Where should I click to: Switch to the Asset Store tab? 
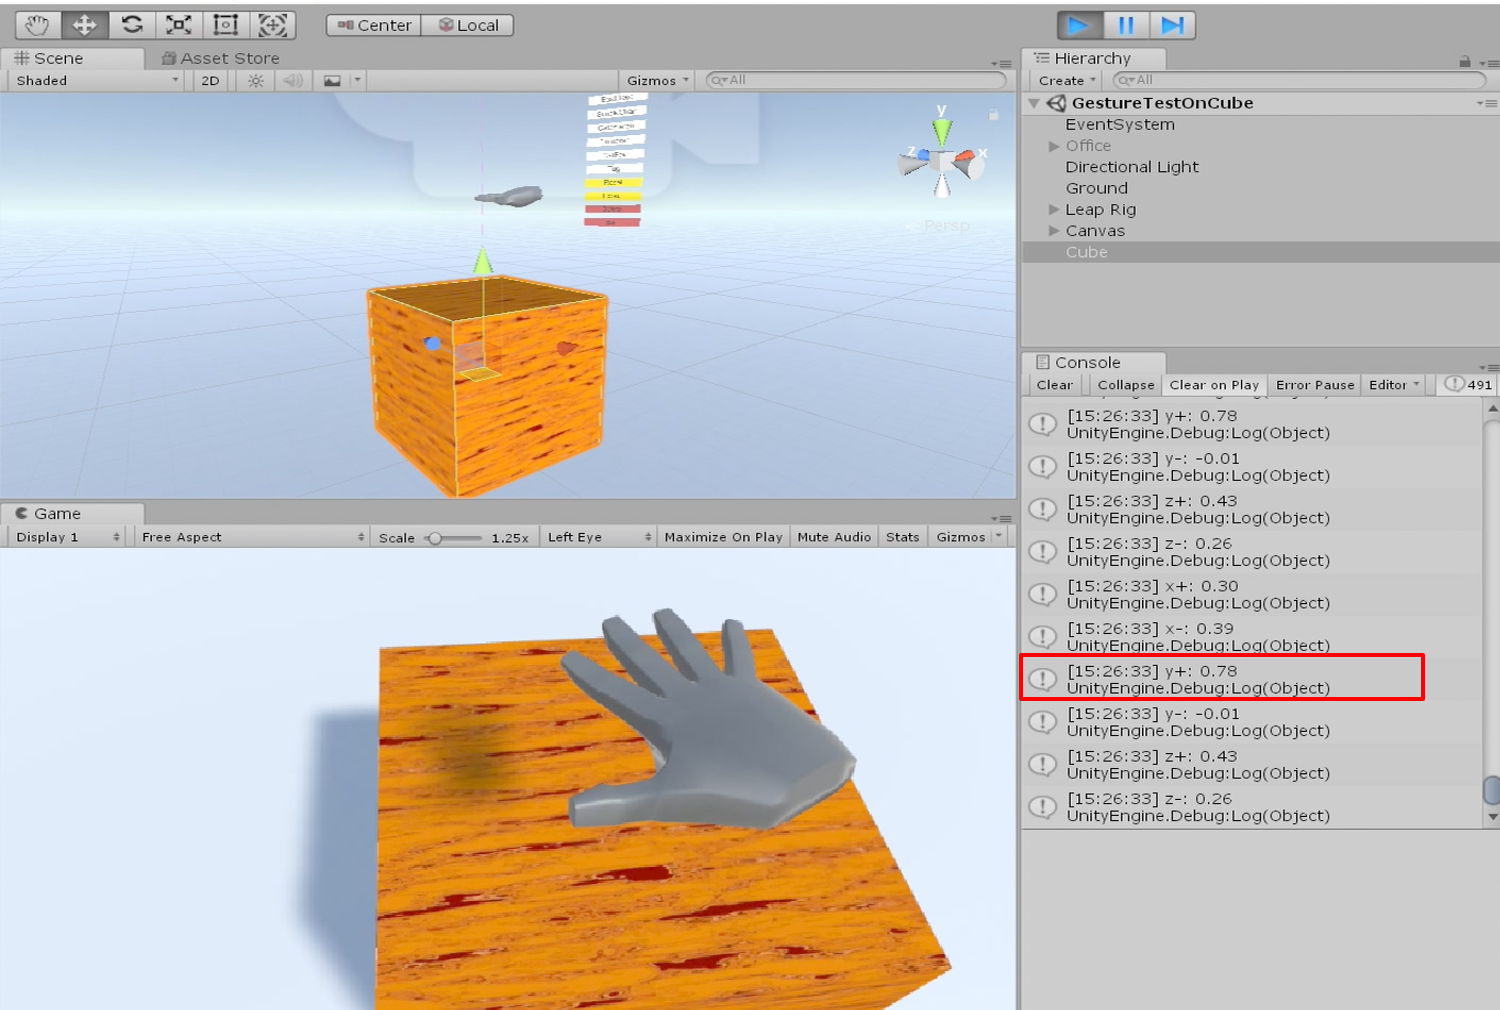(x=220, y=59)
